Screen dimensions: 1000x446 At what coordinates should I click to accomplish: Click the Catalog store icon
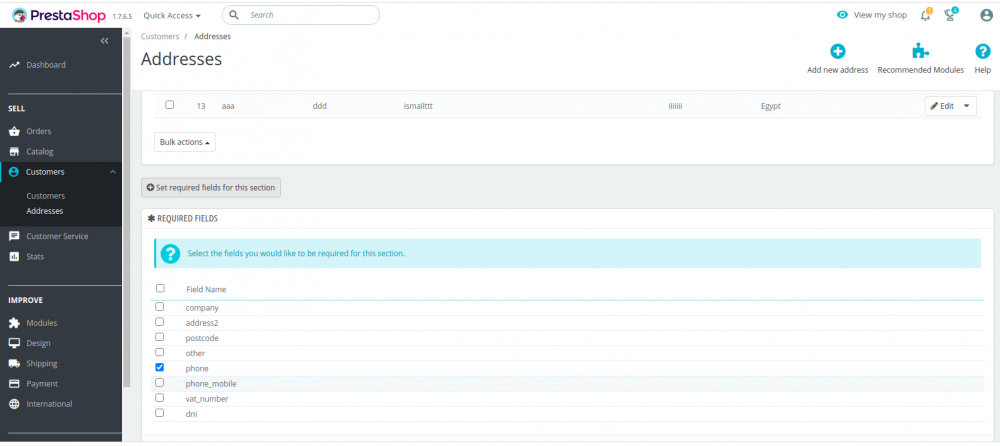14,152
